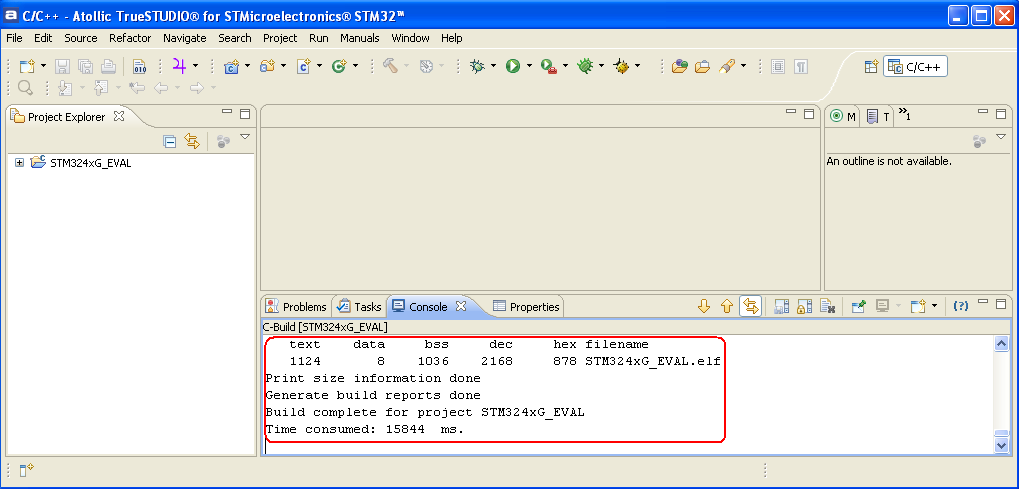Toggle Link with Editor in Project Explorer
This screenshot has height=489, width=1019.
(x=191, y=141)
